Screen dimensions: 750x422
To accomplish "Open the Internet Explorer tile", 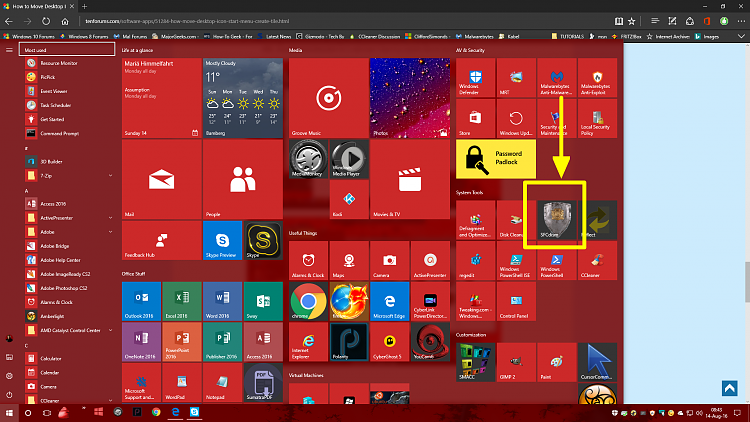I will coord(309,342).
